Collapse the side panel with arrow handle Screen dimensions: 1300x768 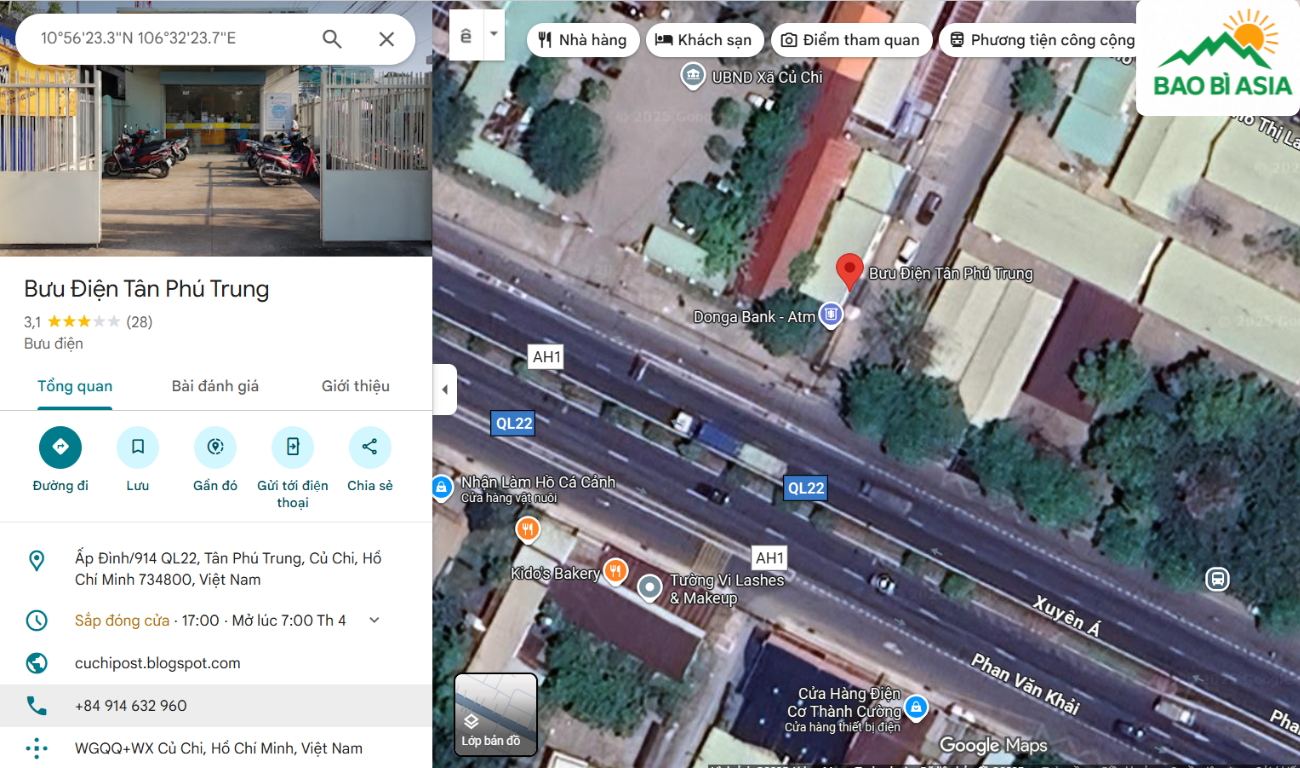tap(445, 389)
